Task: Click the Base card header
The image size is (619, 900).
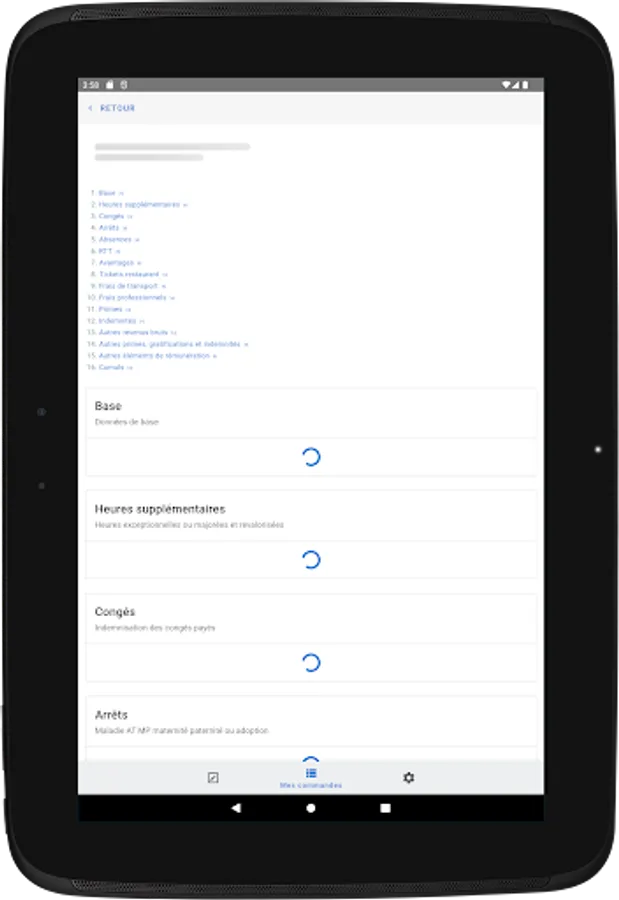Action: [311, 413]
